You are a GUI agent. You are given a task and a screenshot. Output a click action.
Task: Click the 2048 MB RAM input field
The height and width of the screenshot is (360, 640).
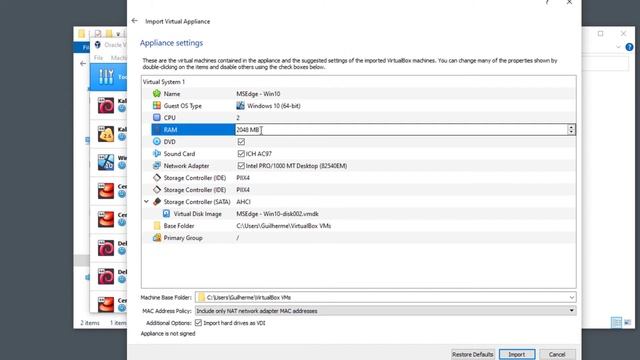(401, 129)
